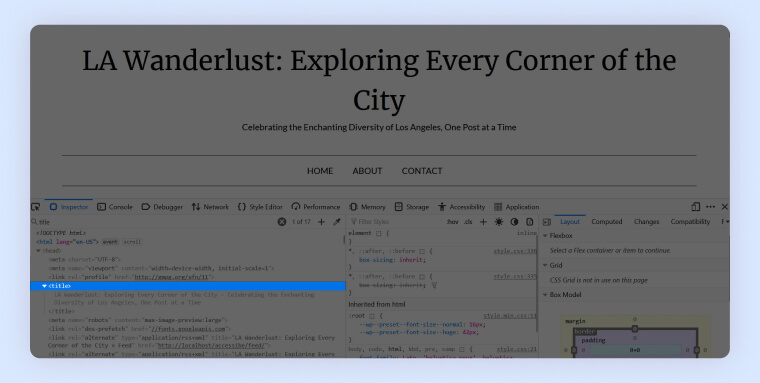Open the devtools three-dot options menu
Screen dimensions: 760x383
click(x=711, y=207)
